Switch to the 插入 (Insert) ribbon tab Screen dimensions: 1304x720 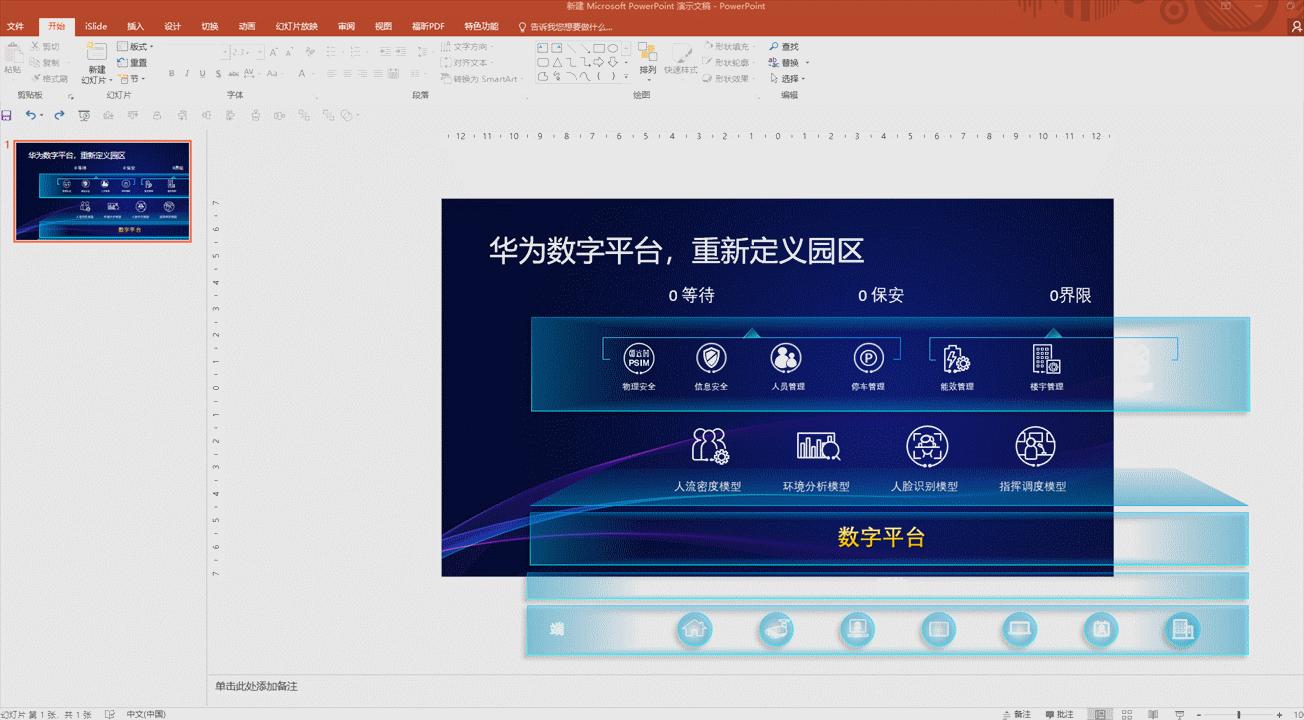coord(135,26)
